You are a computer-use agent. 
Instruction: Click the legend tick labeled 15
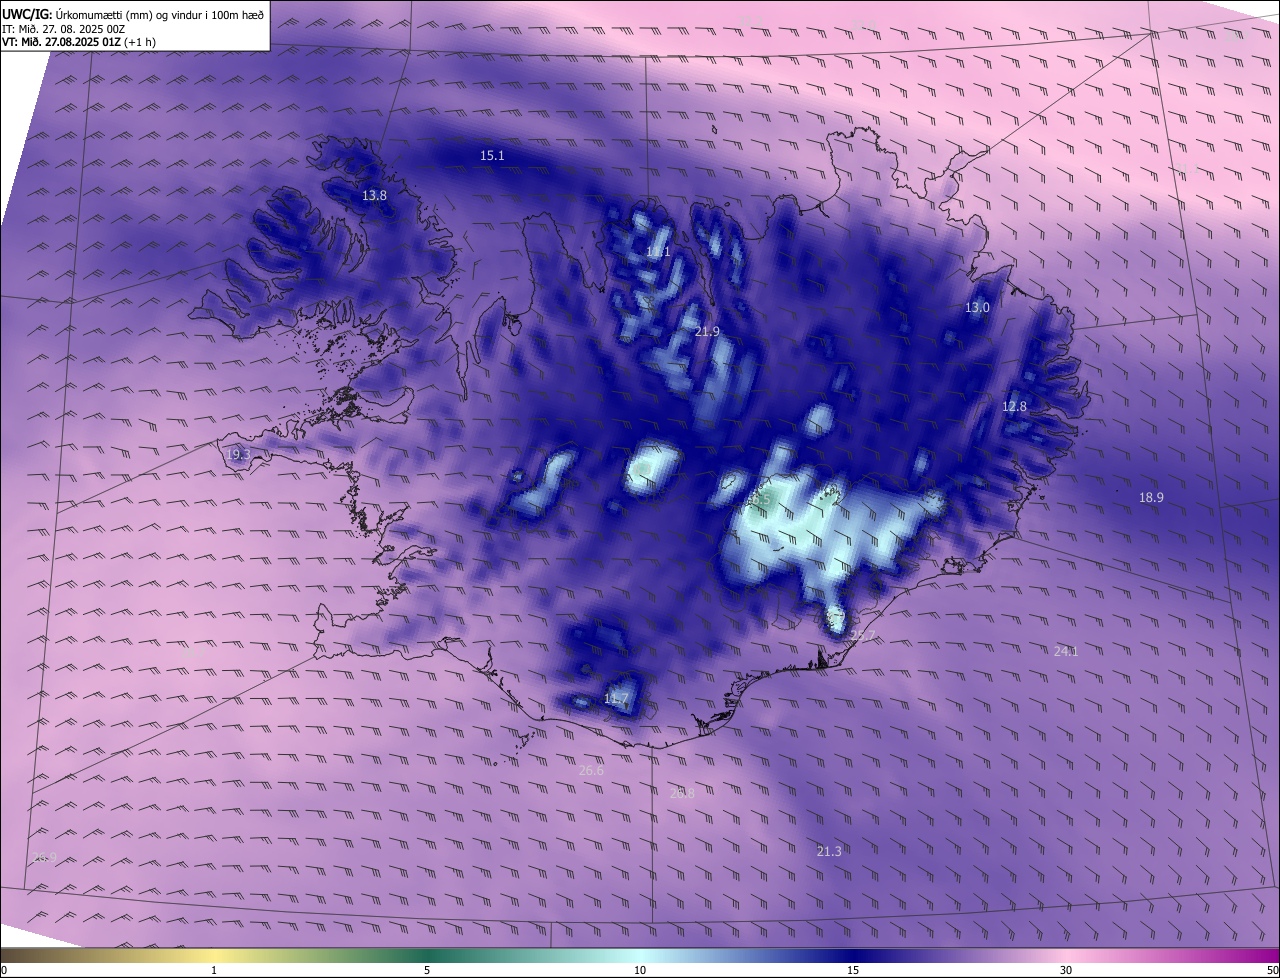coord(853,970)
